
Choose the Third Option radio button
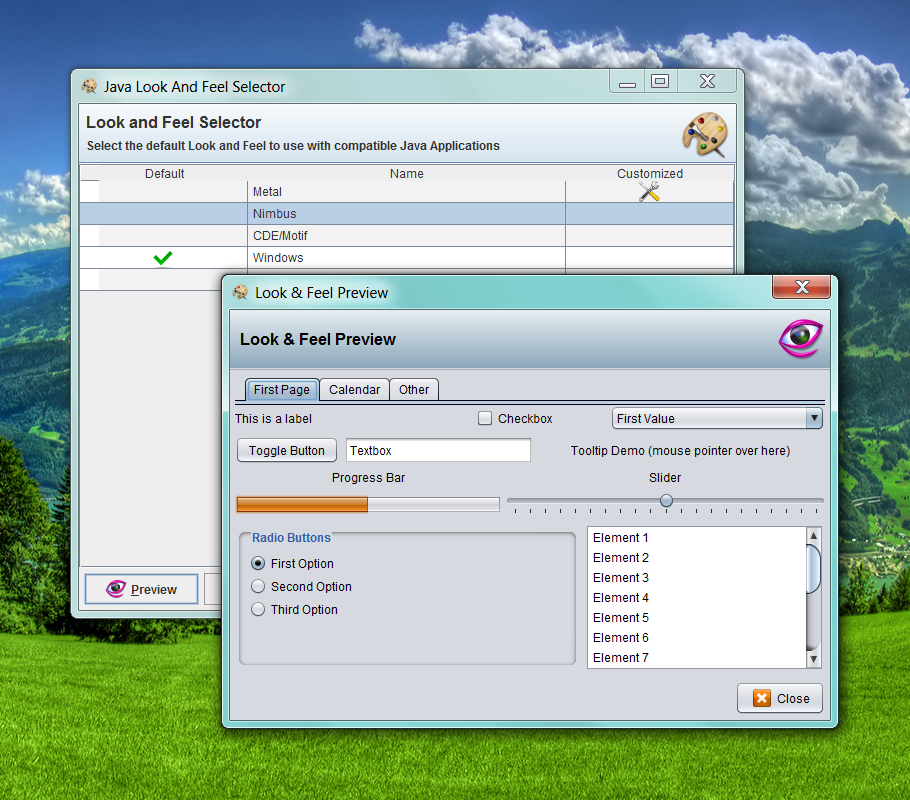(x=258, y=609)
